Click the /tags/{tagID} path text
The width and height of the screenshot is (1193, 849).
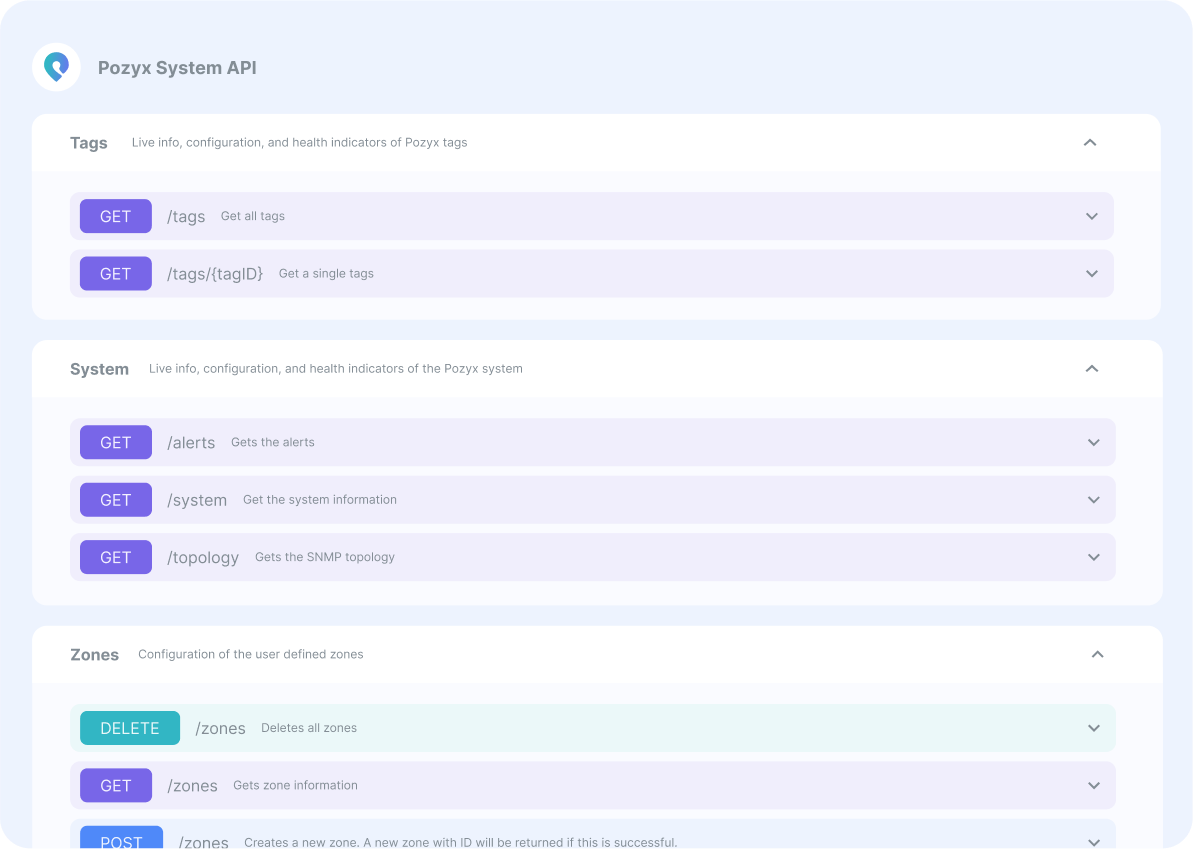click(215, 274)
